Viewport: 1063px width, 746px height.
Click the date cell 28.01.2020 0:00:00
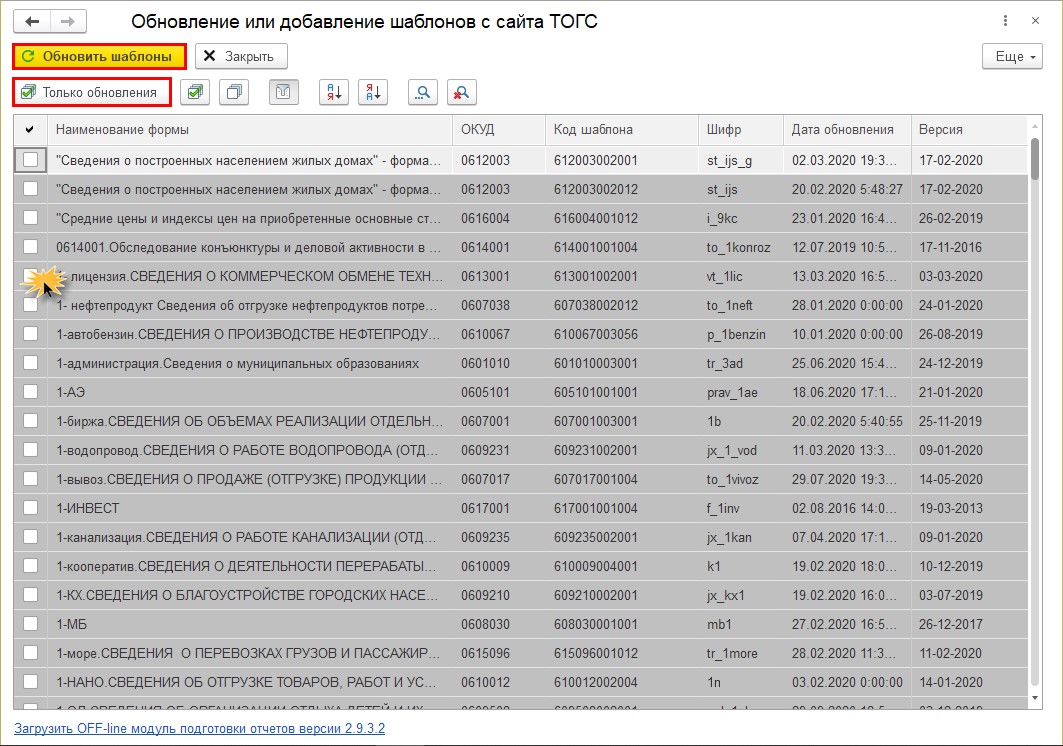point(847,305)
